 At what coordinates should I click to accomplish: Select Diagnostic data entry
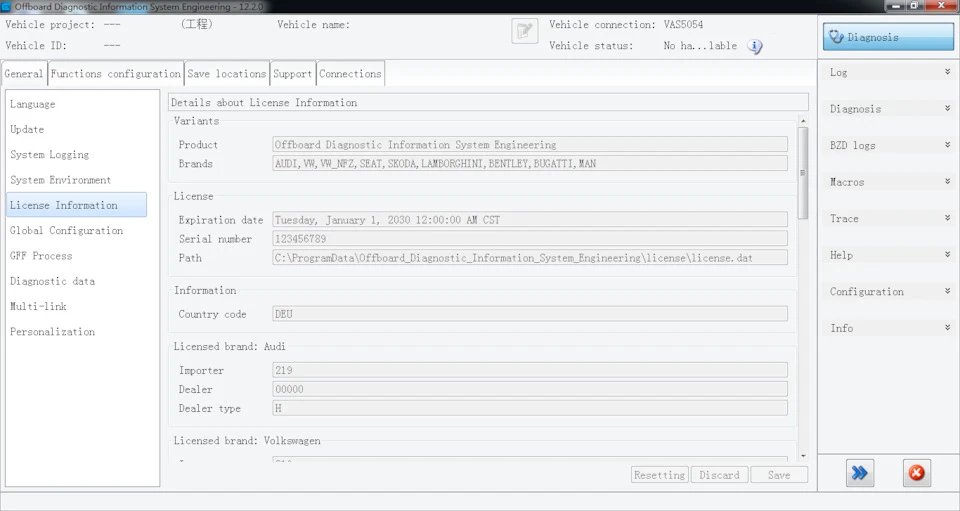[x=52, y=281]
